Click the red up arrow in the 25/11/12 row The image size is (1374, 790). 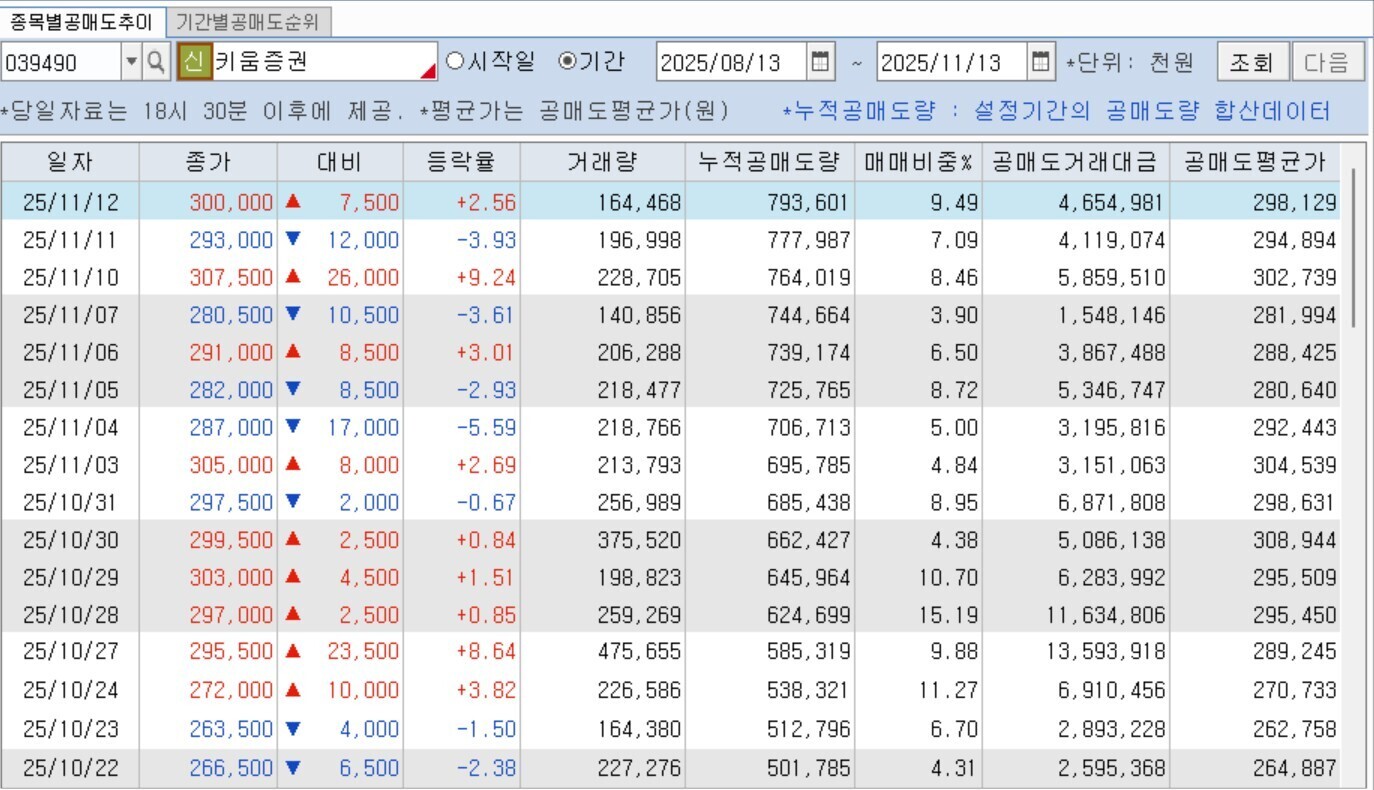293,201
